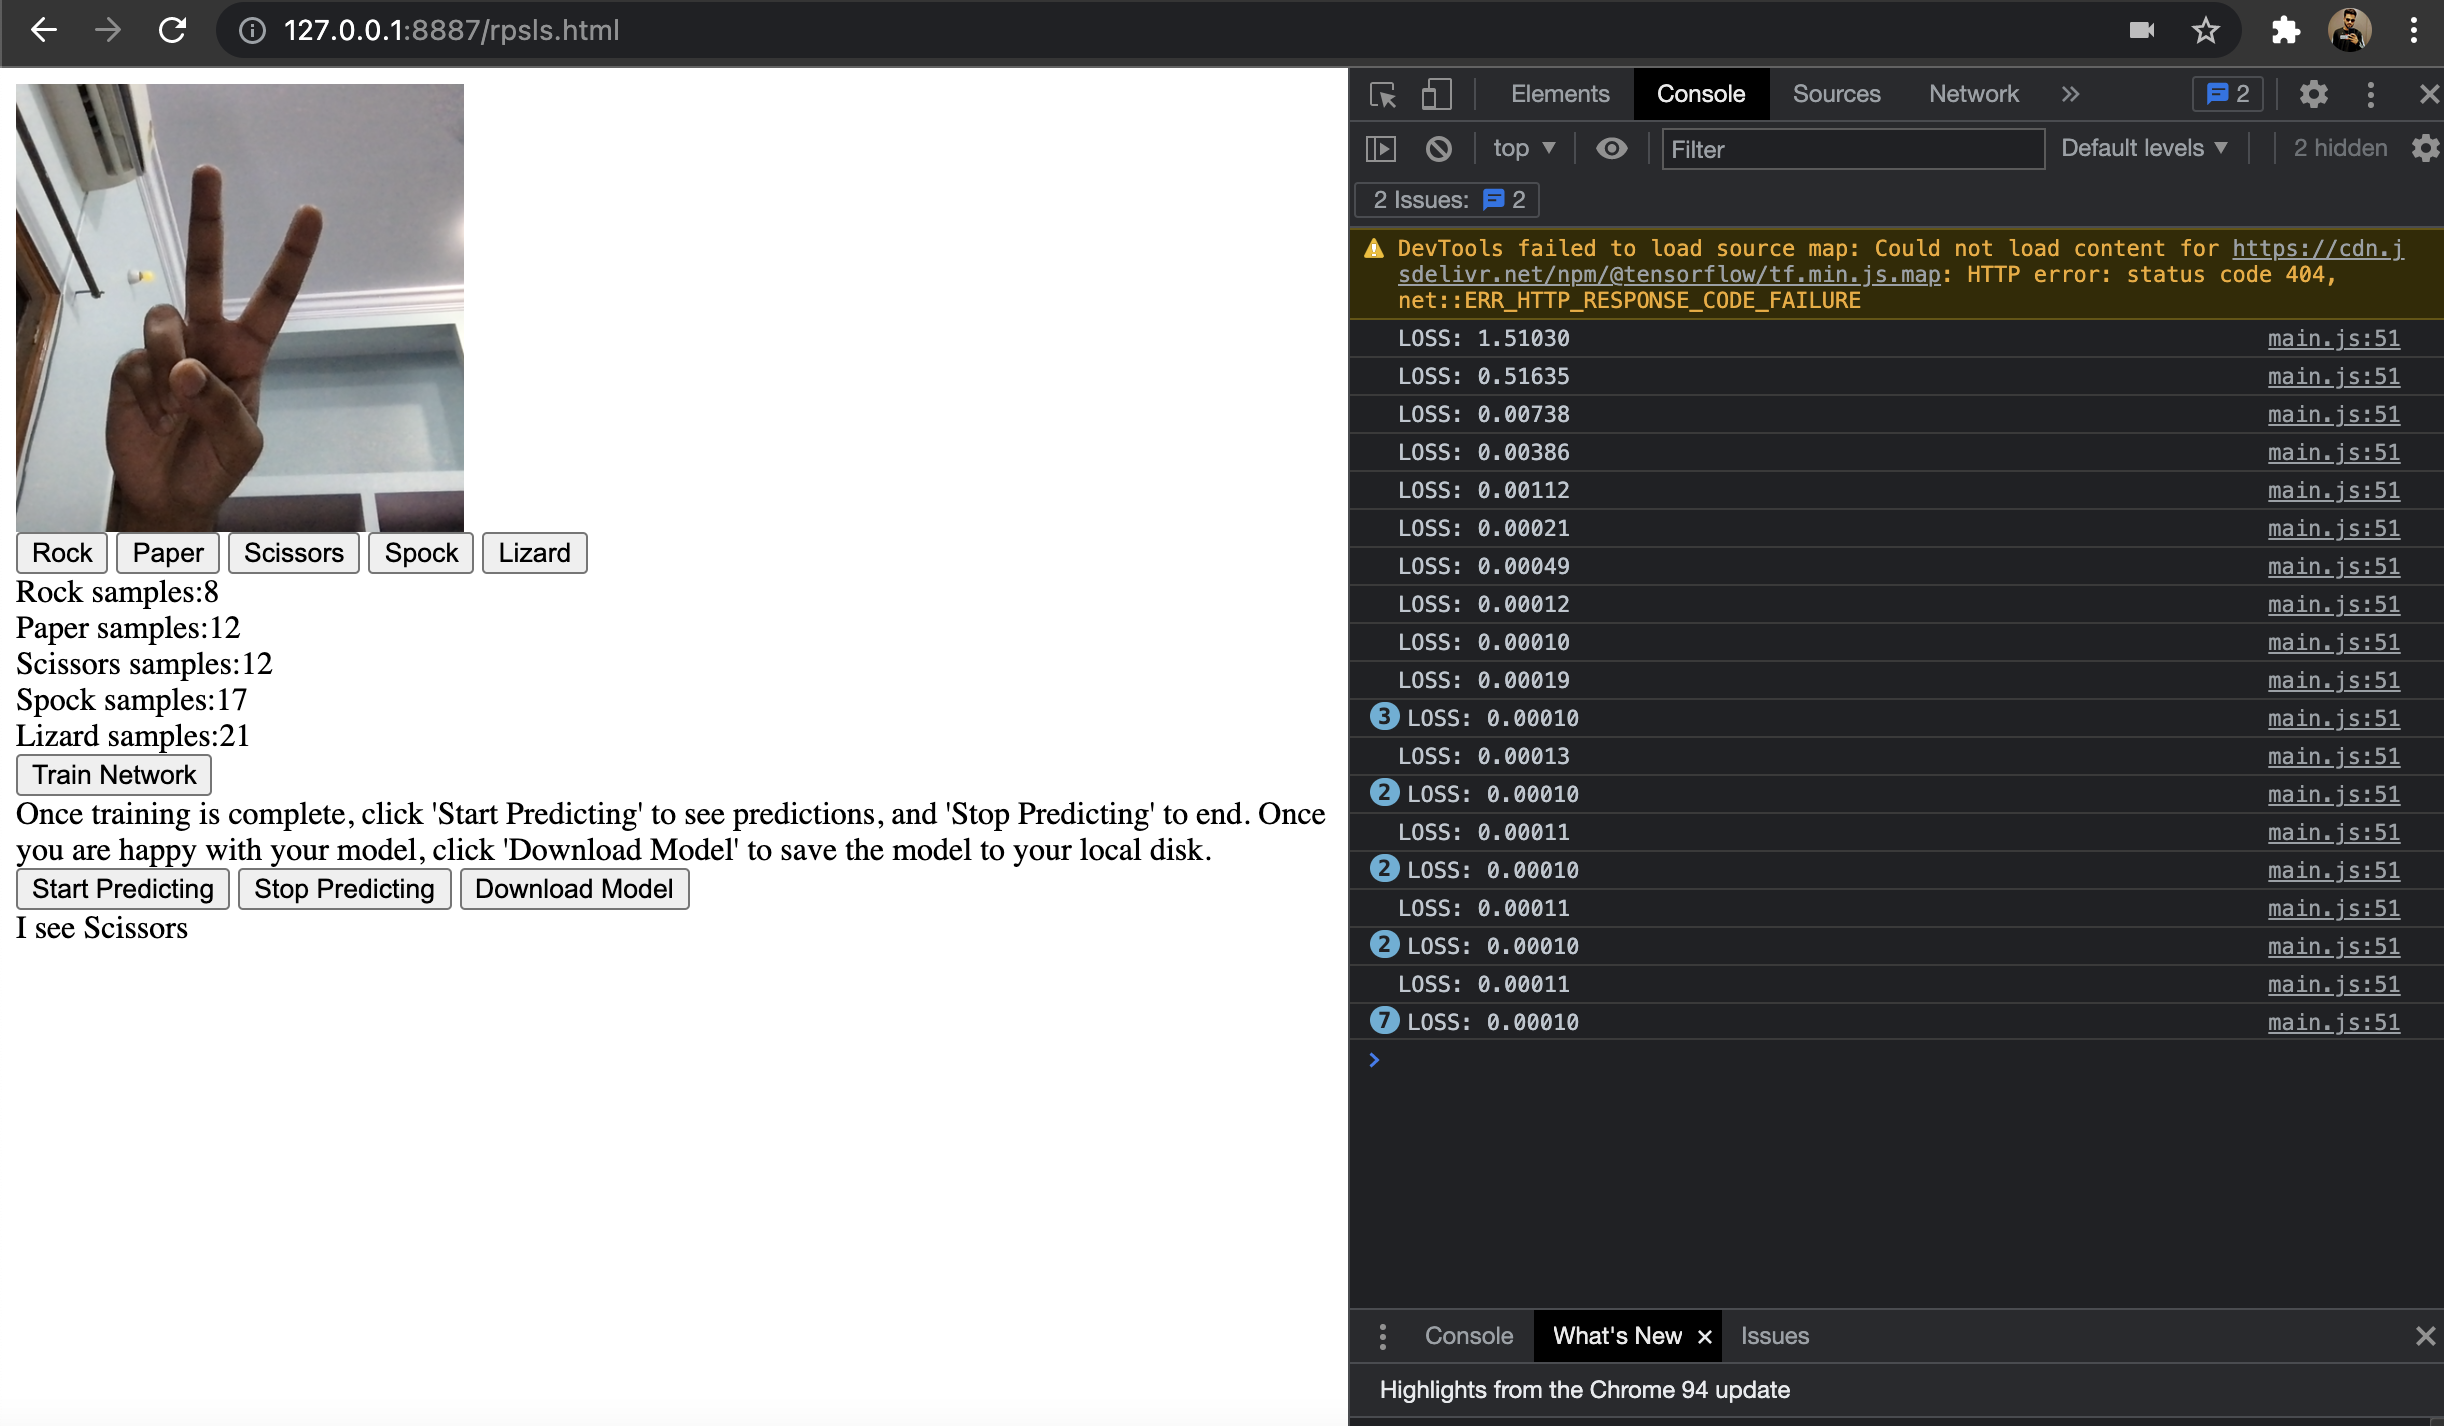Reload the current page

point(172,30)
